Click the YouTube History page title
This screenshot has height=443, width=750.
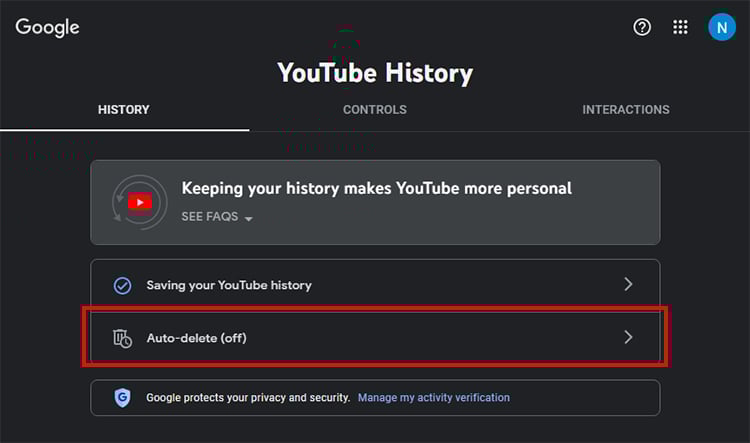coord(375,73)
